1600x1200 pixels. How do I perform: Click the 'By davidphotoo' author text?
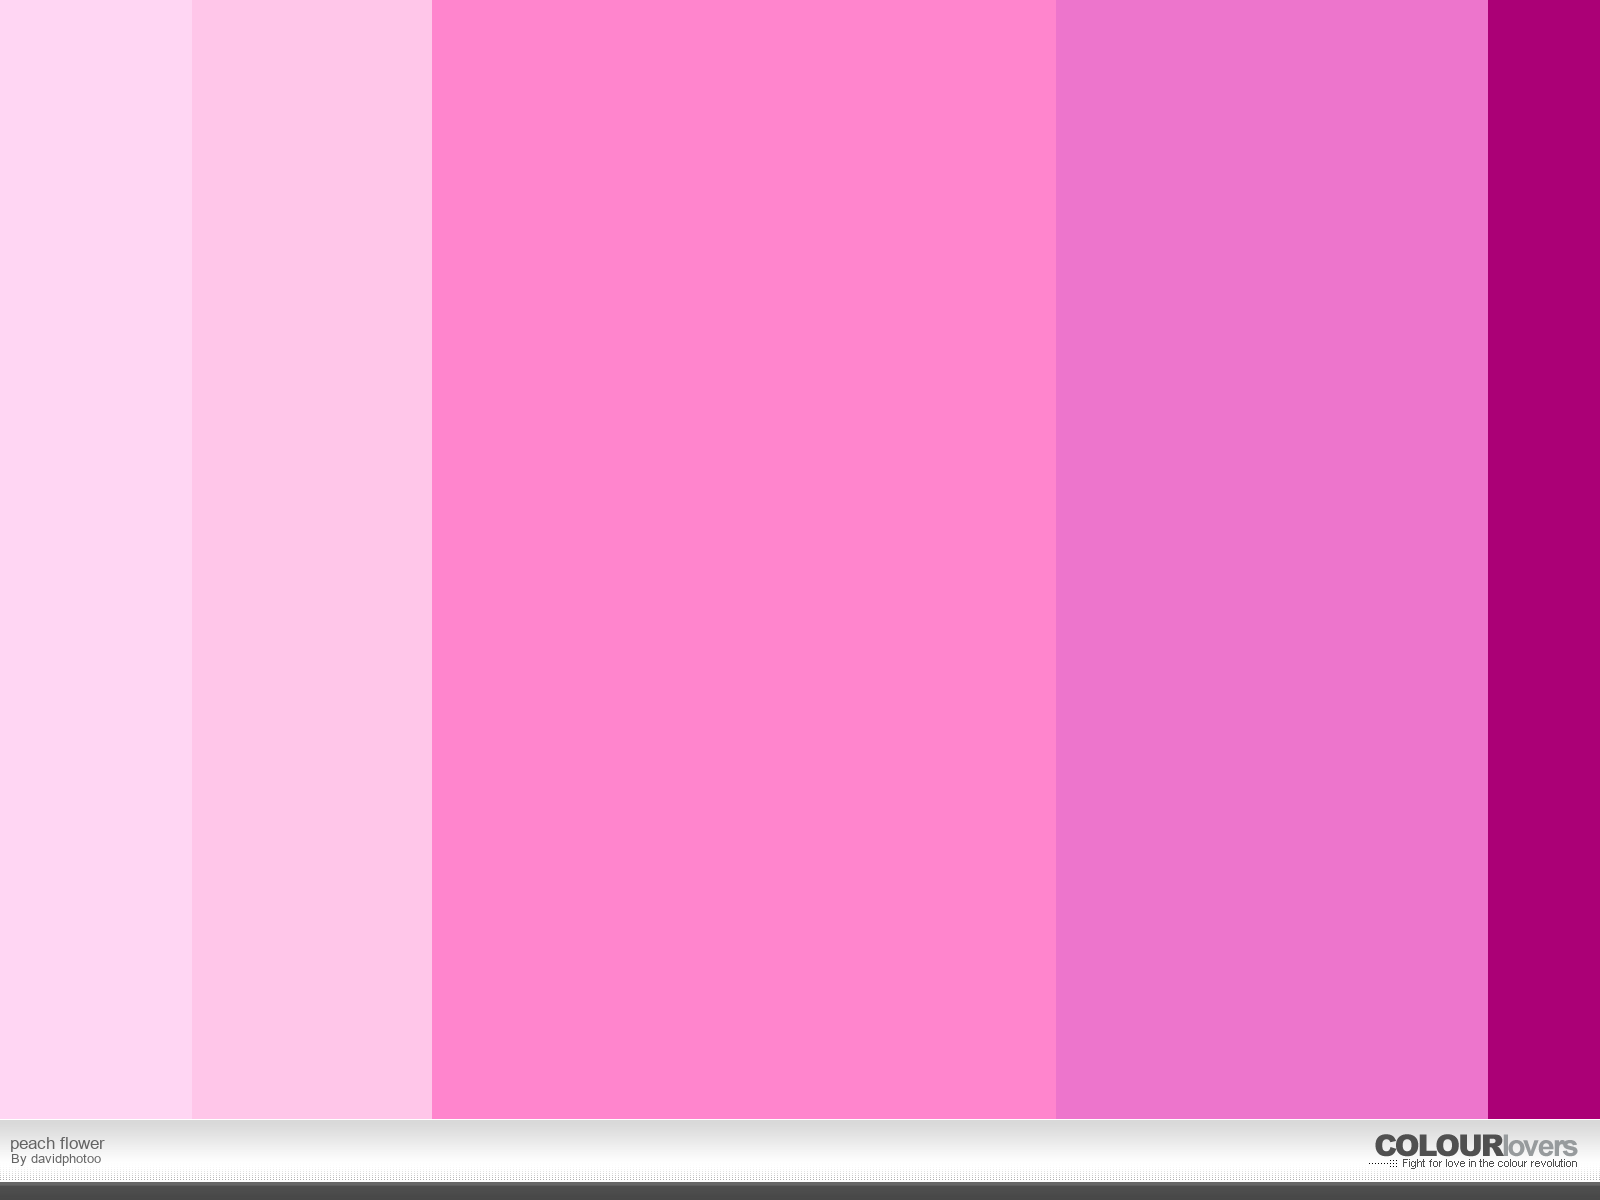point(56,1159)
